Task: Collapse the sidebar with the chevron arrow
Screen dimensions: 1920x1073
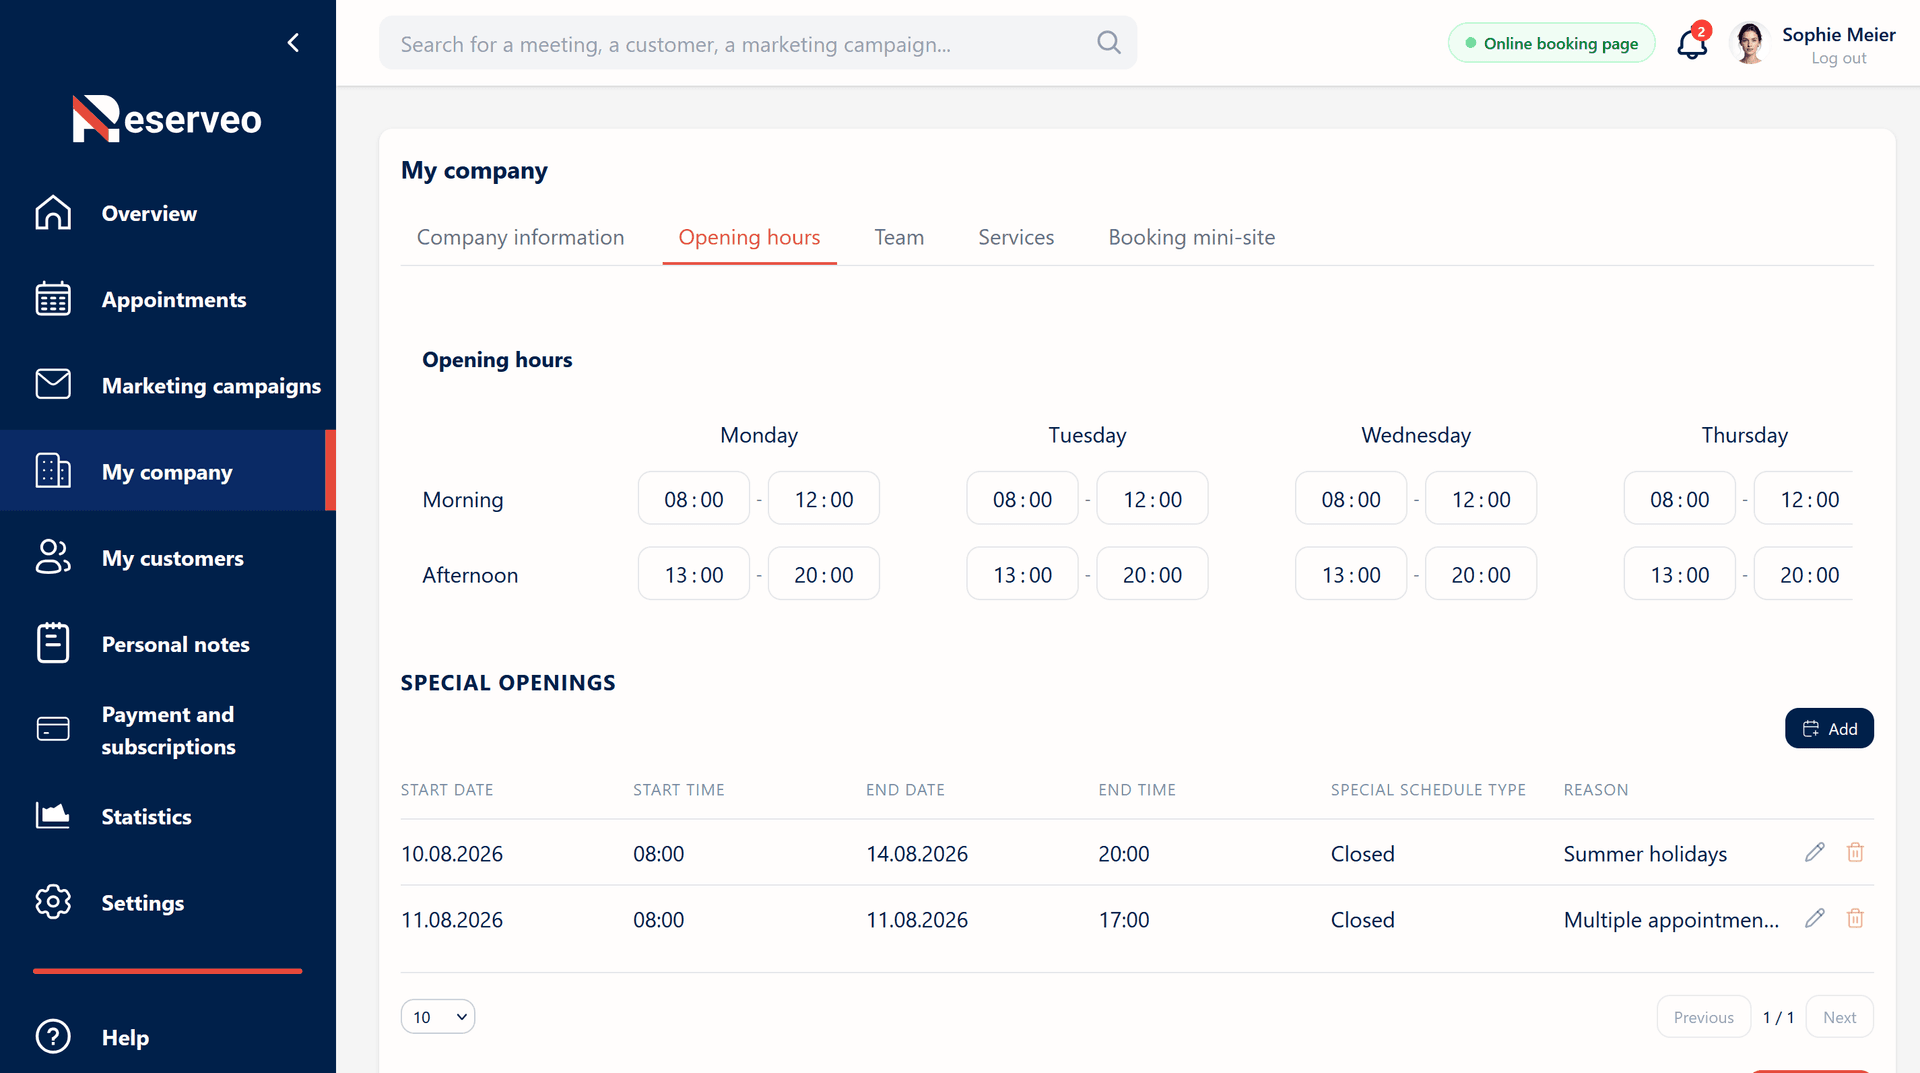Action: point(293,42)
